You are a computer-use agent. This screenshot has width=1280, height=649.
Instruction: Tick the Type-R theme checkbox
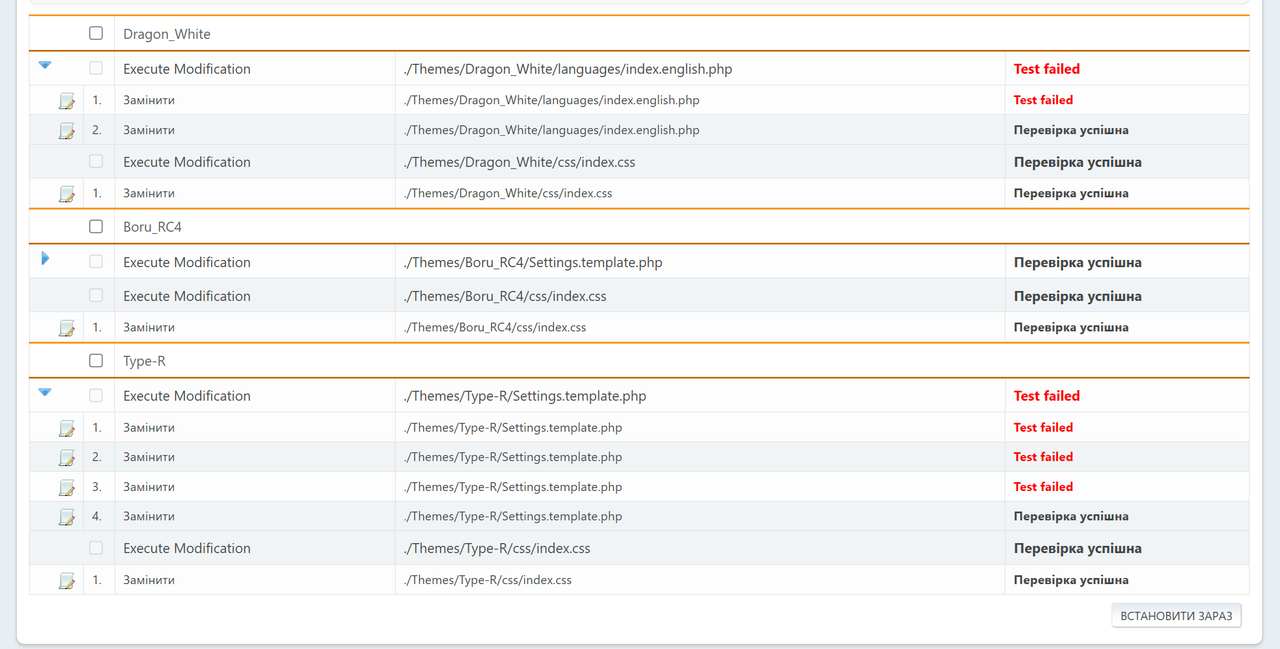click(x=96, y=360)
